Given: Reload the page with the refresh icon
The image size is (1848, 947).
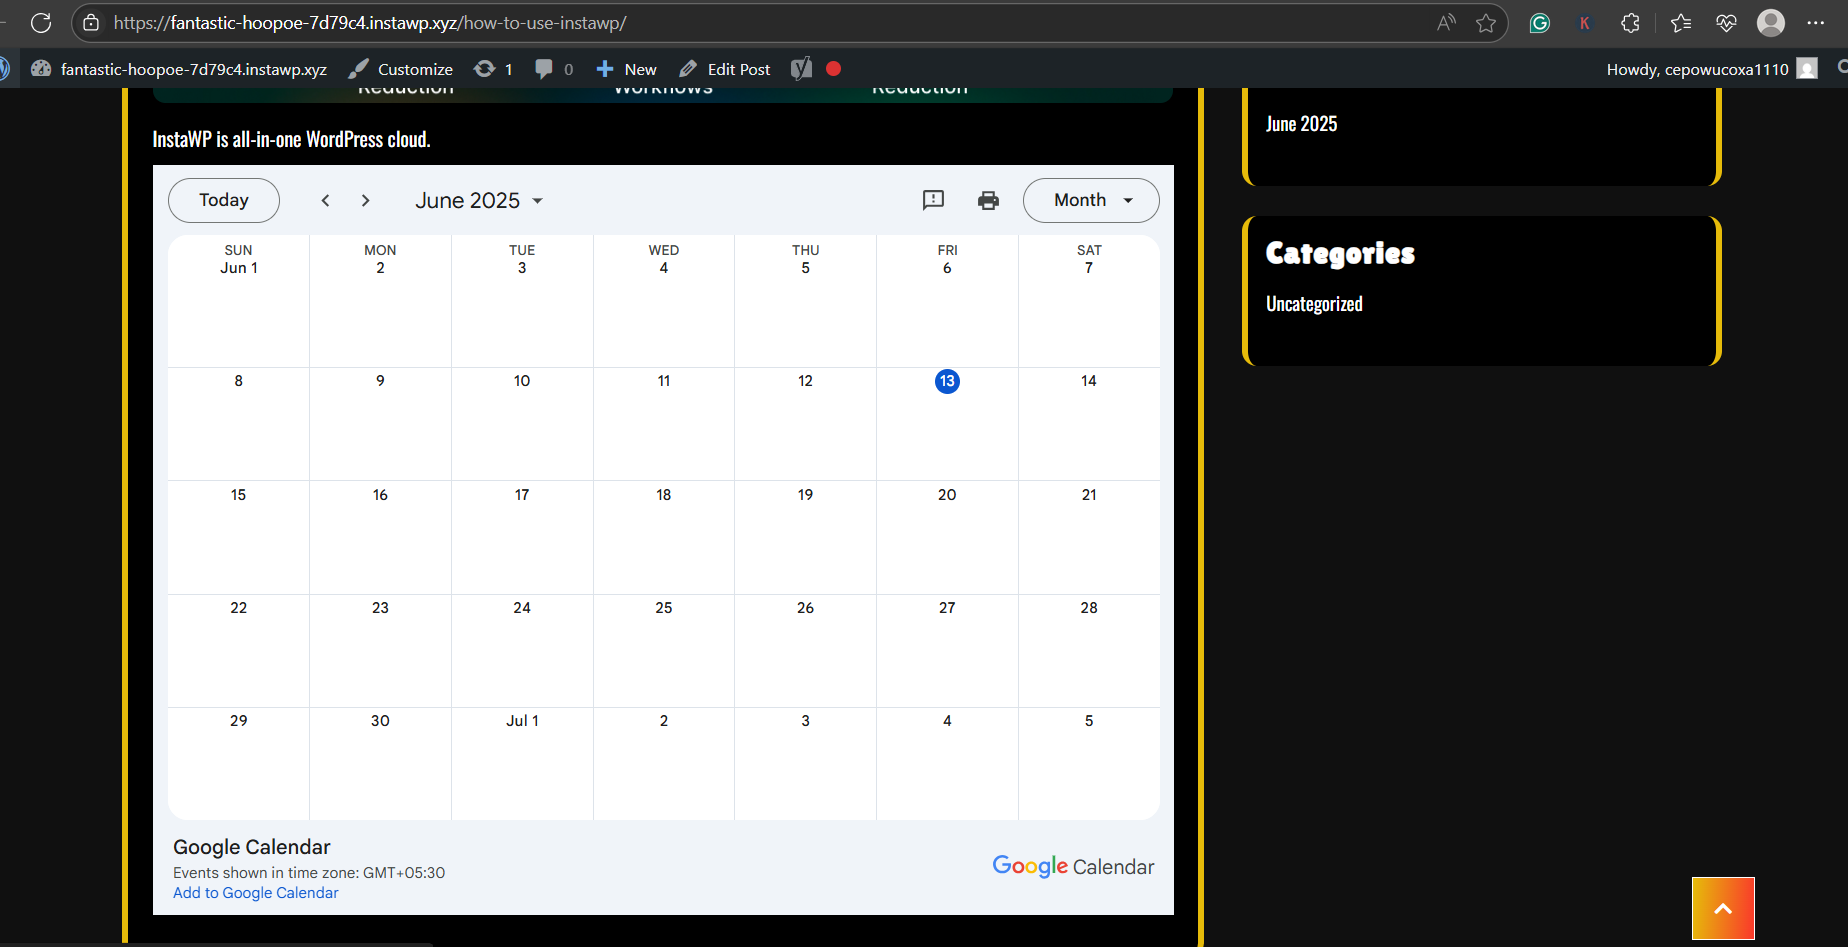Looking at the screenshot, I should (41, 22).
